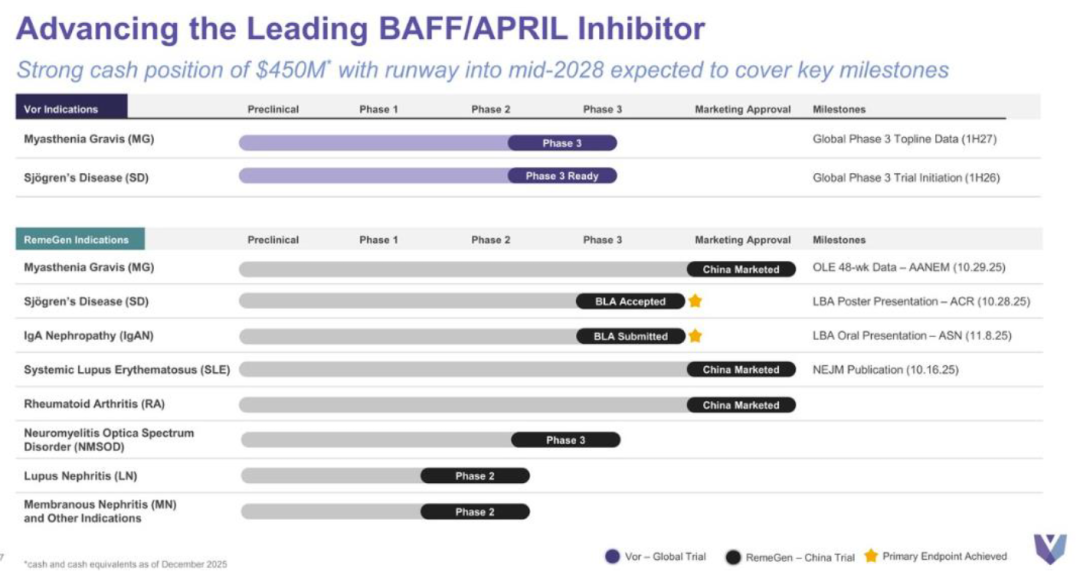The width and height of the screenshot is (1080, 588).
Task: Open the NEJM Publication (10.16.25) milestone
Action: 885,370
